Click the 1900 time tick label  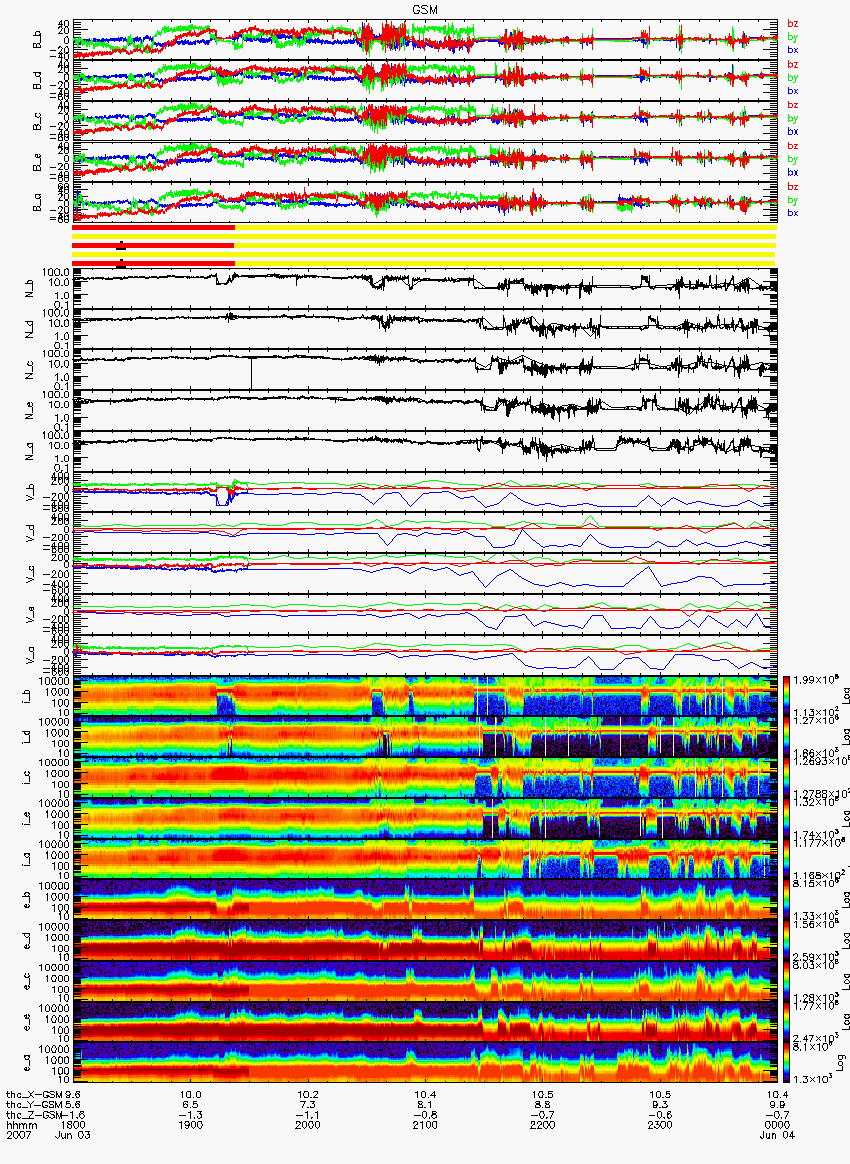(x=190, y=1125)
